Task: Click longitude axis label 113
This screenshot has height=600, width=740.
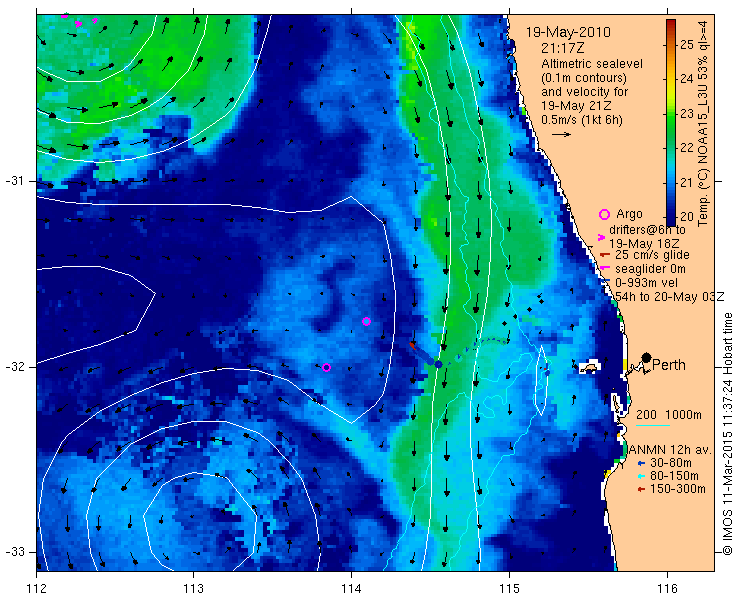Action: pos(193,589)
